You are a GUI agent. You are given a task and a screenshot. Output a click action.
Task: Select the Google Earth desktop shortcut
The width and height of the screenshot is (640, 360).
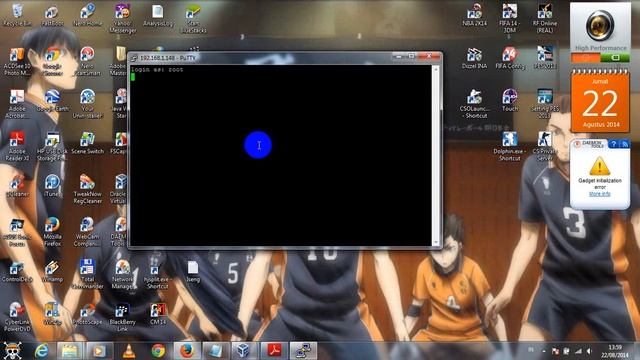[x=52, y=101]
